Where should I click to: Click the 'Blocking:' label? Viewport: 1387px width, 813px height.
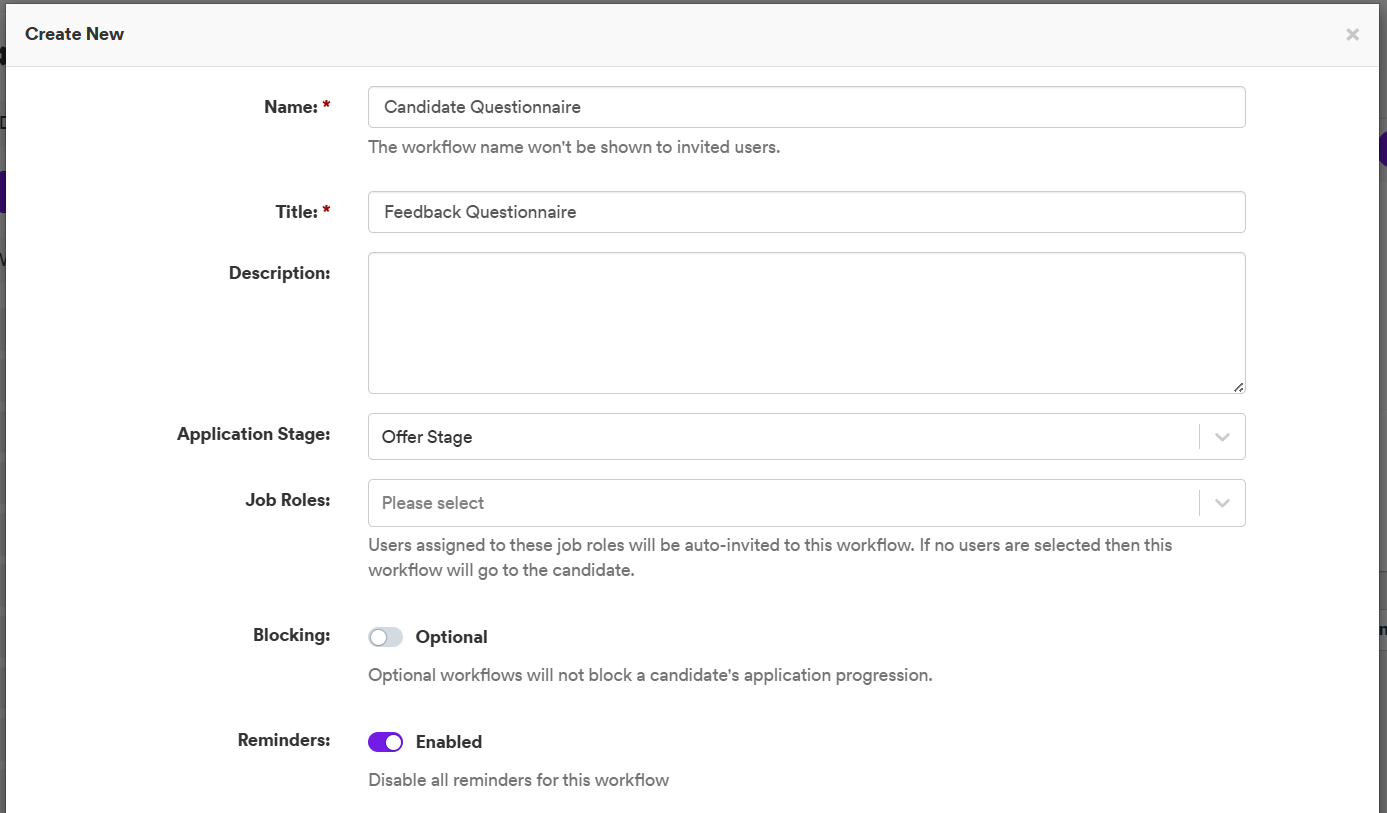[292, 635]
